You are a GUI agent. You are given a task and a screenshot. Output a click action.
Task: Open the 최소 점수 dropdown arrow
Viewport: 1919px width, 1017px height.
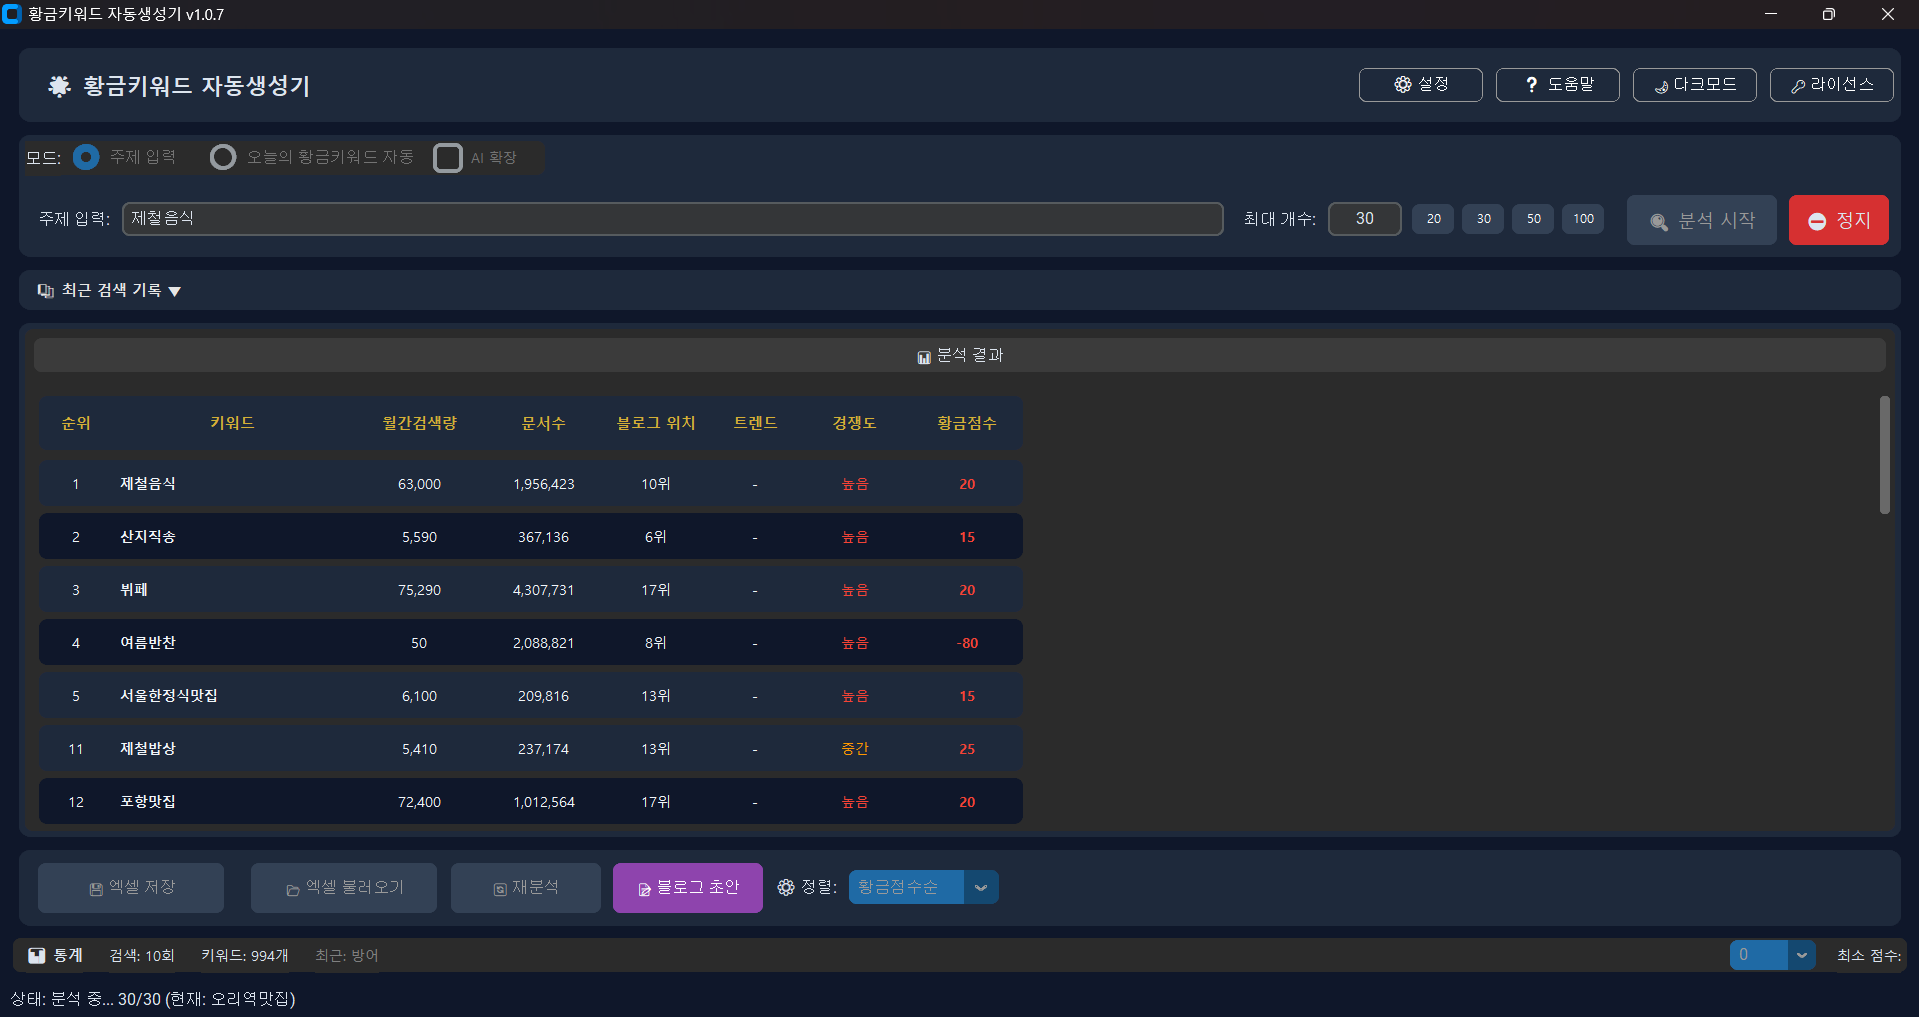click(x=1801, y=955)
